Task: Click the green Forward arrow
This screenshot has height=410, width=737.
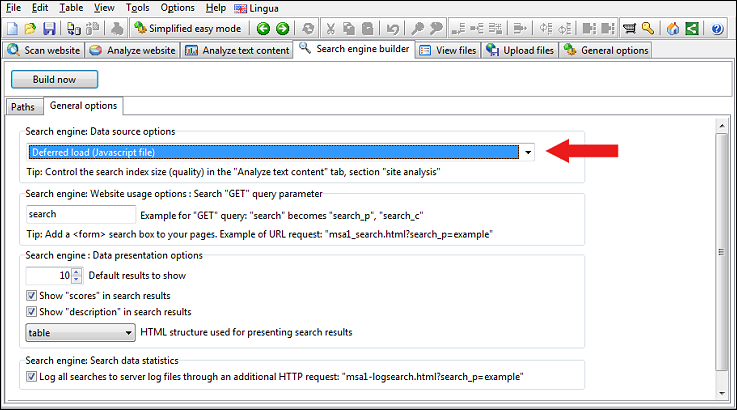Action: [x=282, y=29]
